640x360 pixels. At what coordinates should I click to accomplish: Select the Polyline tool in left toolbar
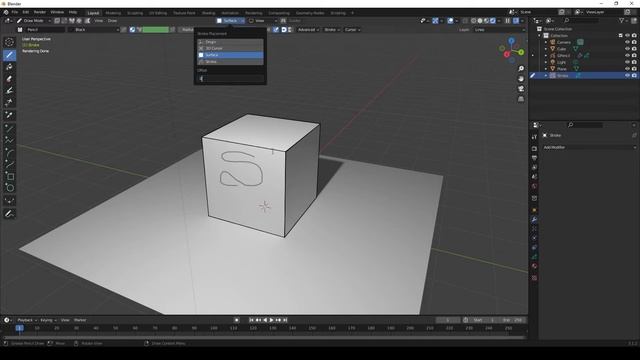[9, 140]
